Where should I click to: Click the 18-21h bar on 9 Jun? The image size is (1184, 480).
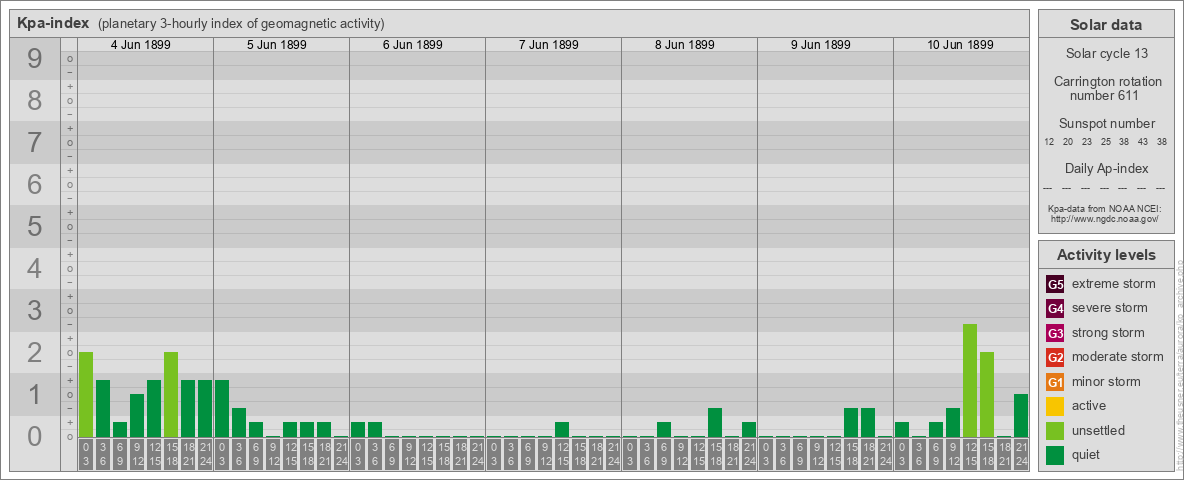868,422
